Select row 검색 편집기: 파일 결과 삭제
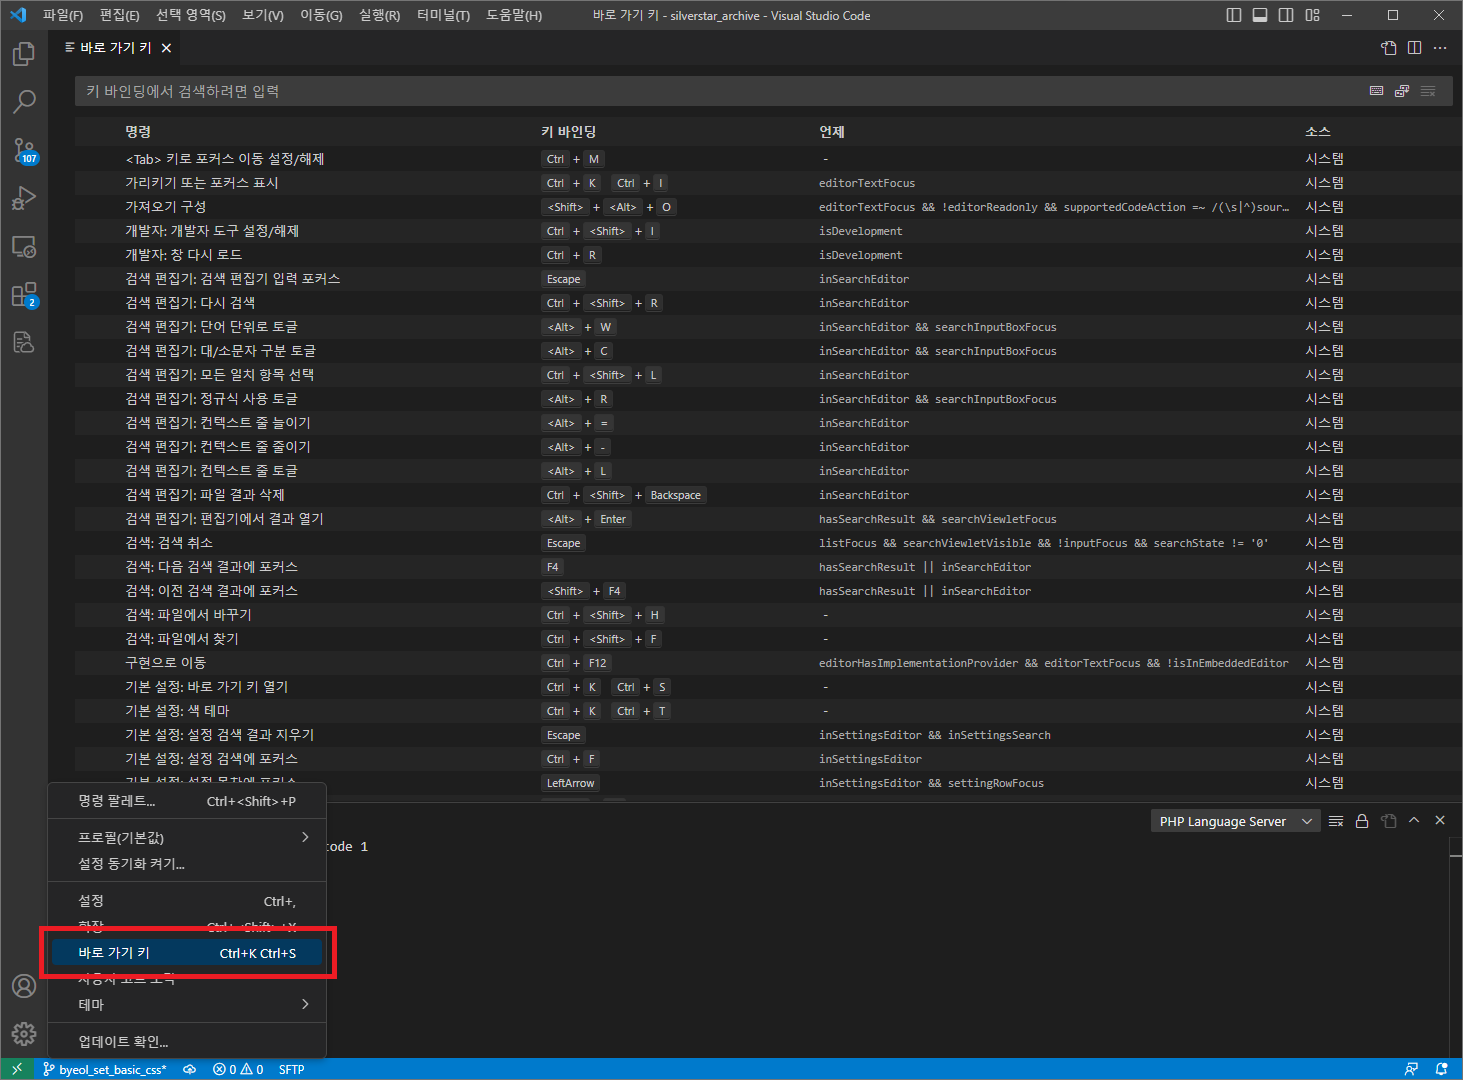 [765, 495]
